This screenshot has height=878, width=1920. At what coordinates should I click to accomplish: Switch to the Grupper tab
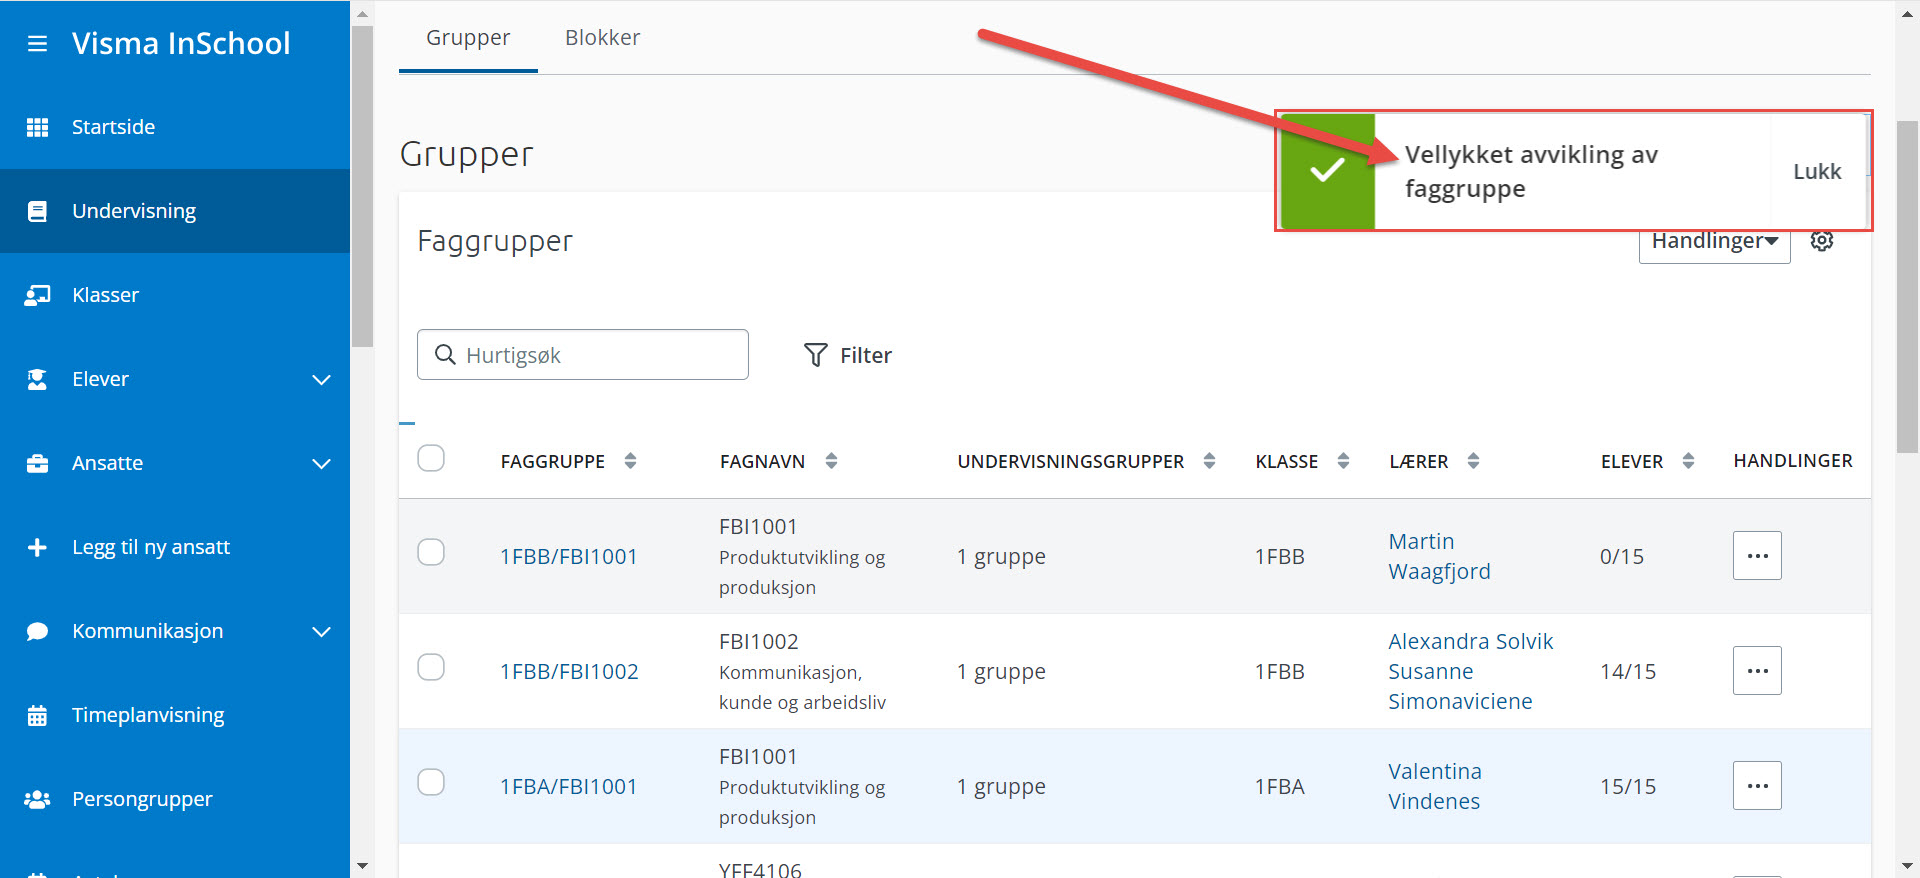[x=468, y=38]
